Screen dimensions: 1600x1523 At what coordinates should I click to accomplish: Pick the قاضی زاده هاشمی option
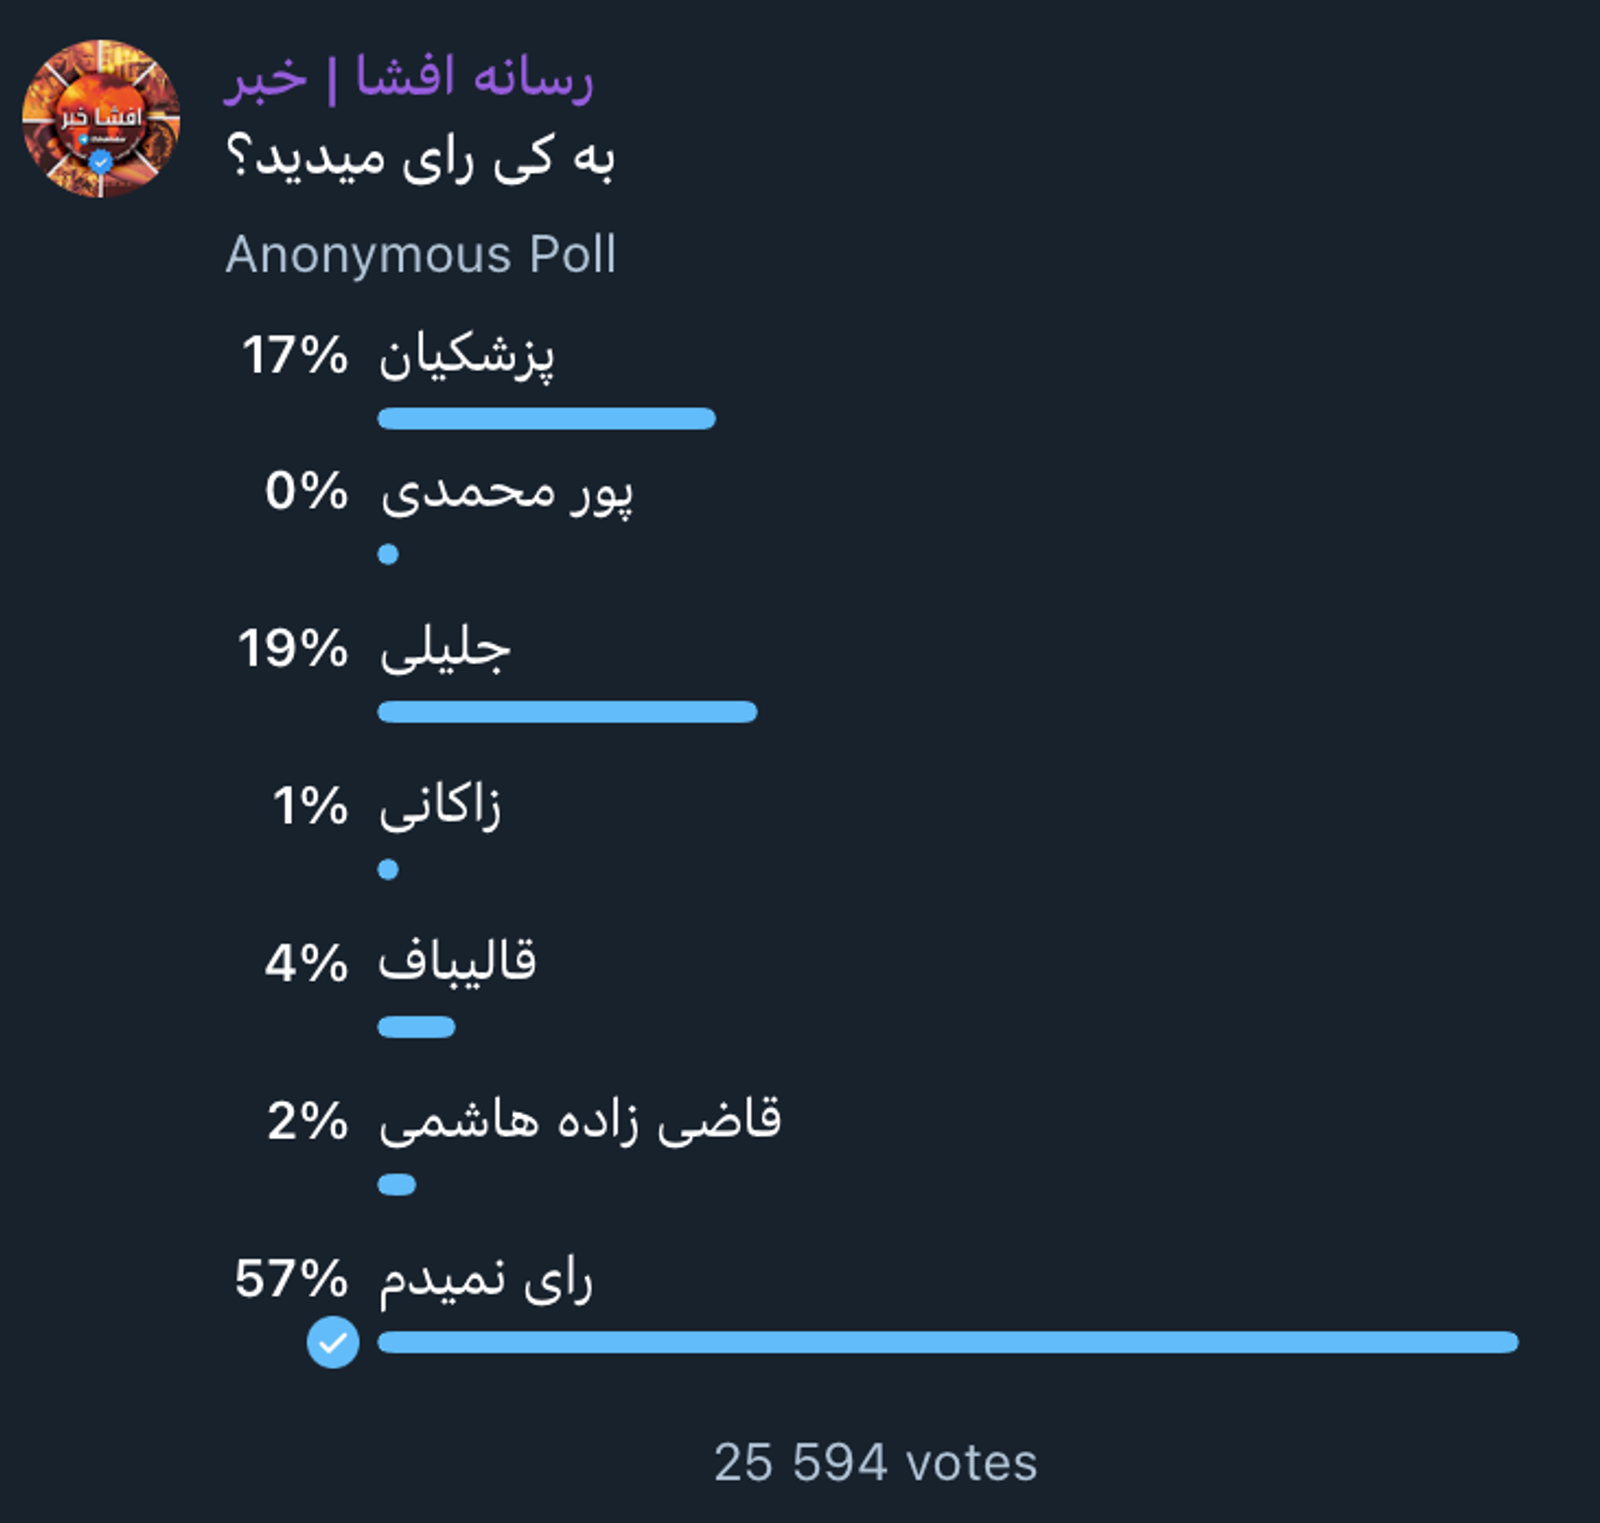[x=580, y=1120]
